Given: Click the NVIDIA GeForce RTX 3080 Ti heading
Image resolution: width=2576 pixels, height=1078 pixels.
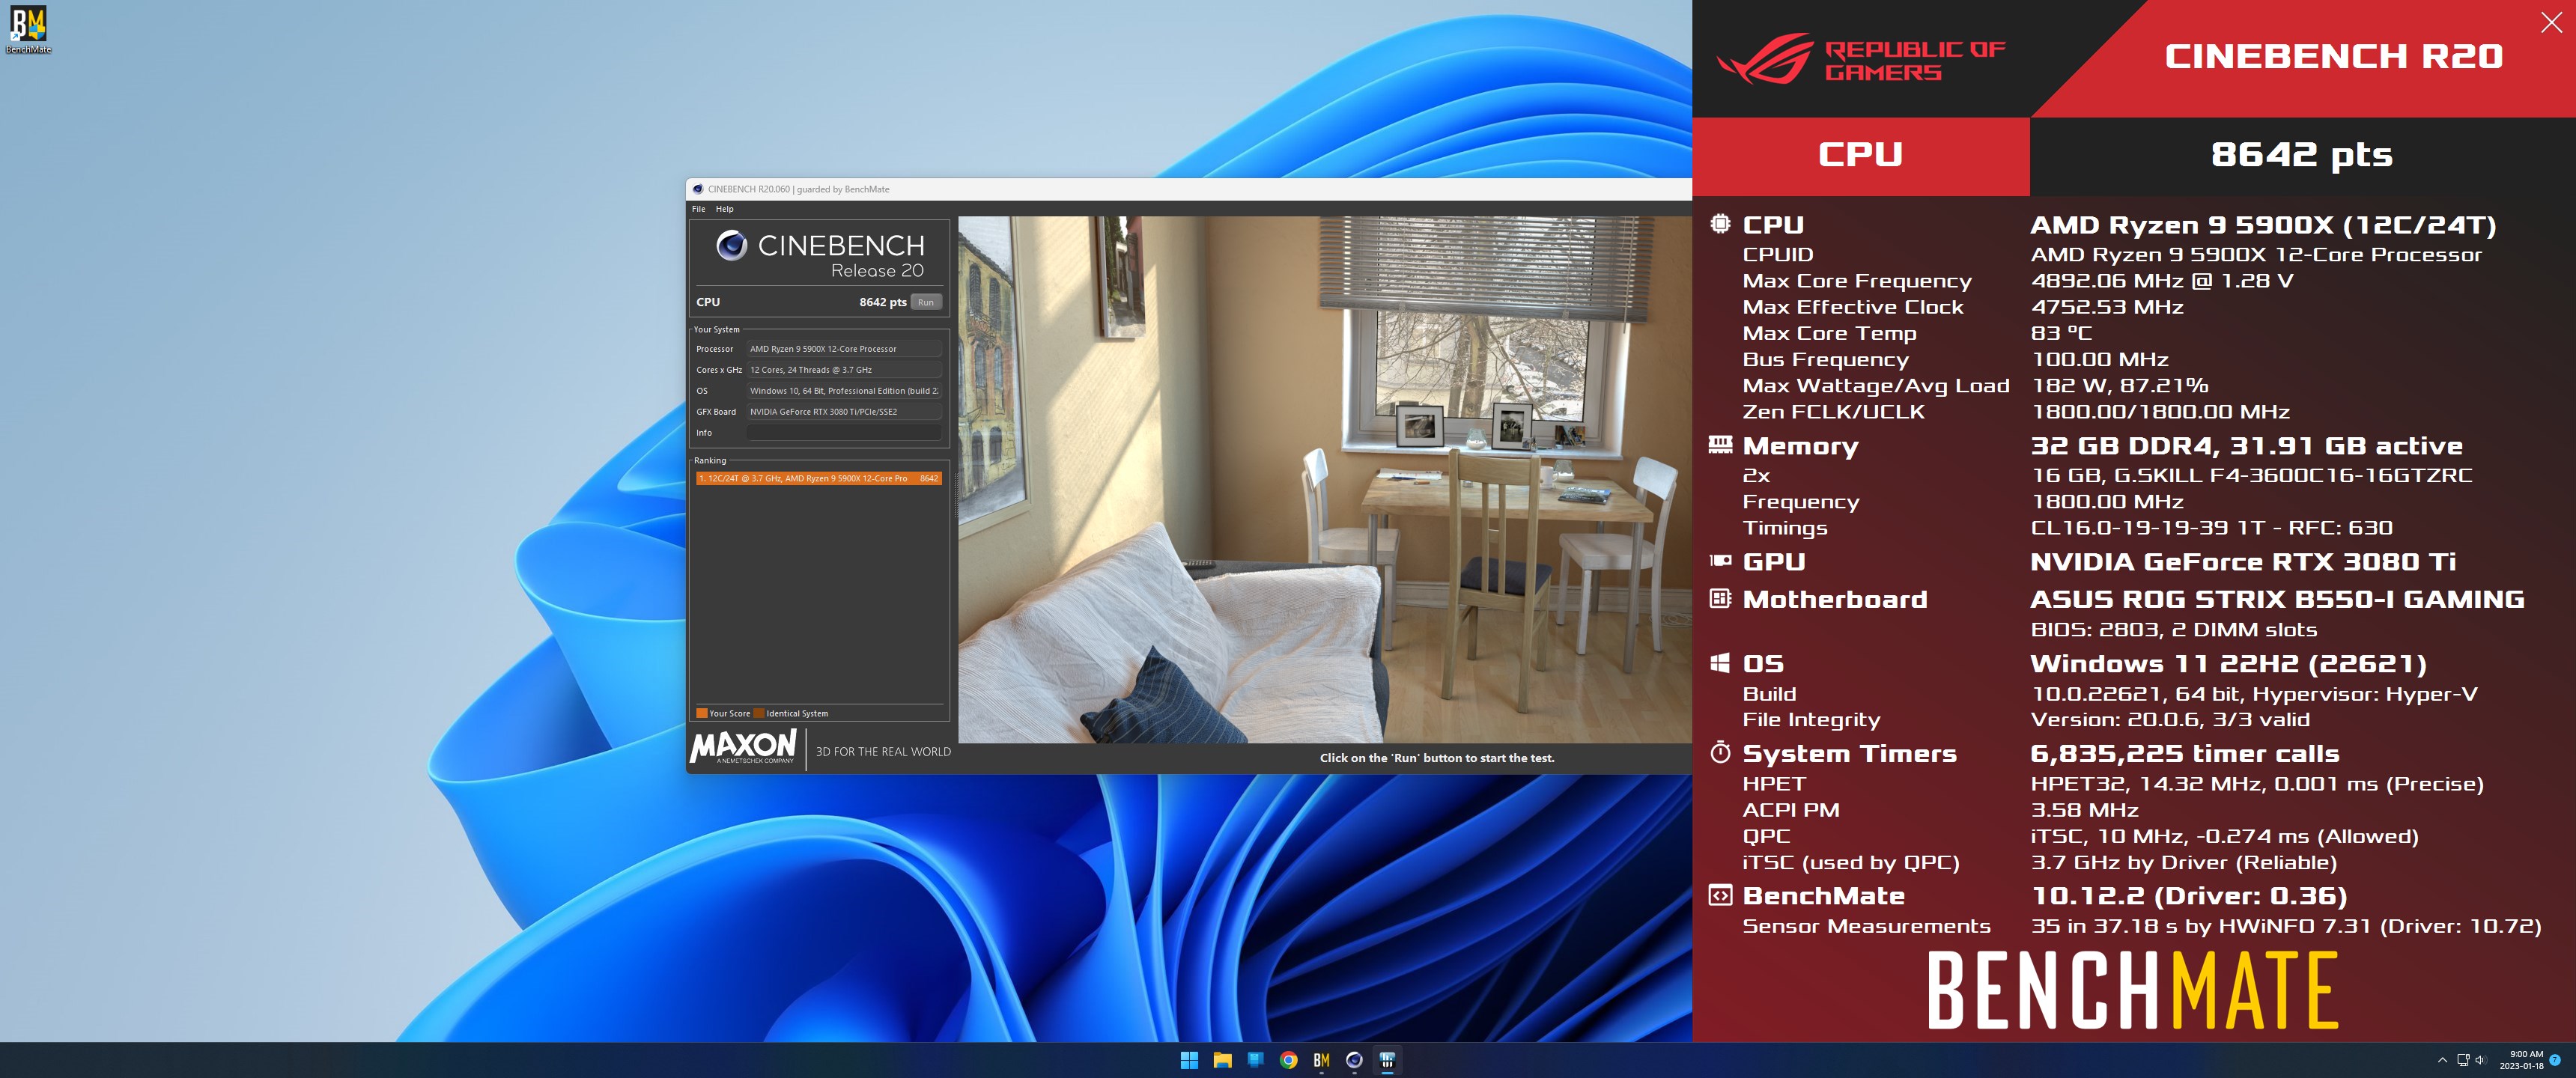Looking at the screenshot, I should pos(2243,562).
